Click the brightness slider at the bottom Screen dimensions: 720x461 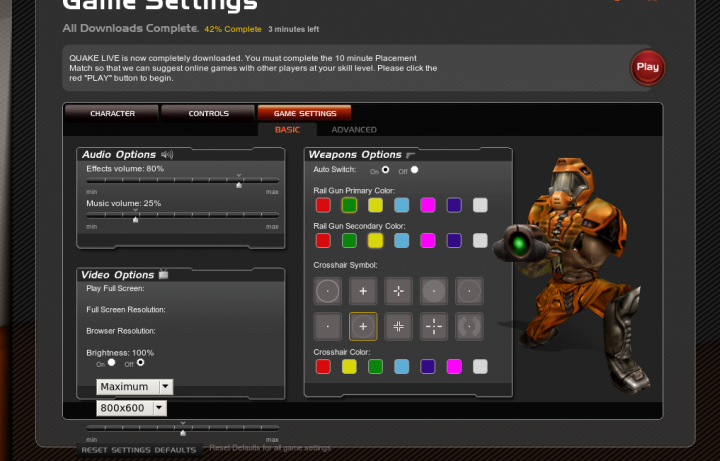183,428
